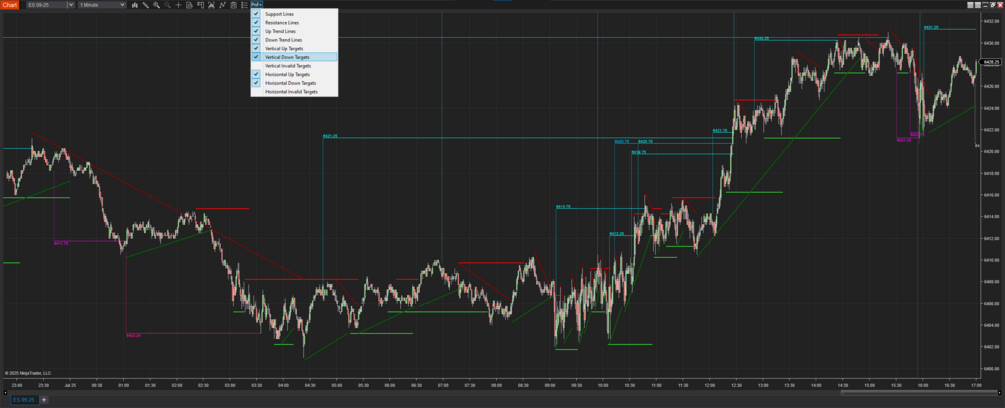Select the zoom in magnifier tool
1005x408 pixels.
156,4
